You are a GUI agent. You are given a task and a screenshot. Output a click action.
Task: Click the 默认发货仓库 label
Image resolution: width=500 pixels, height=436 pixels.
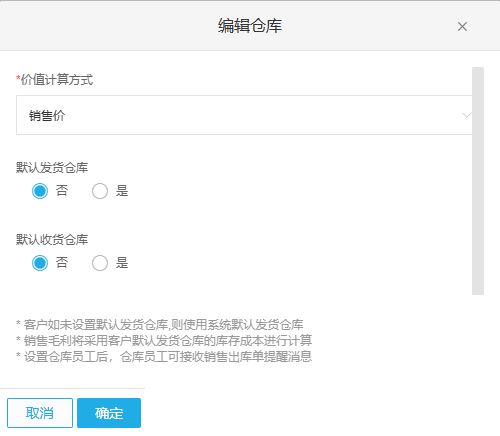[52, 167]
